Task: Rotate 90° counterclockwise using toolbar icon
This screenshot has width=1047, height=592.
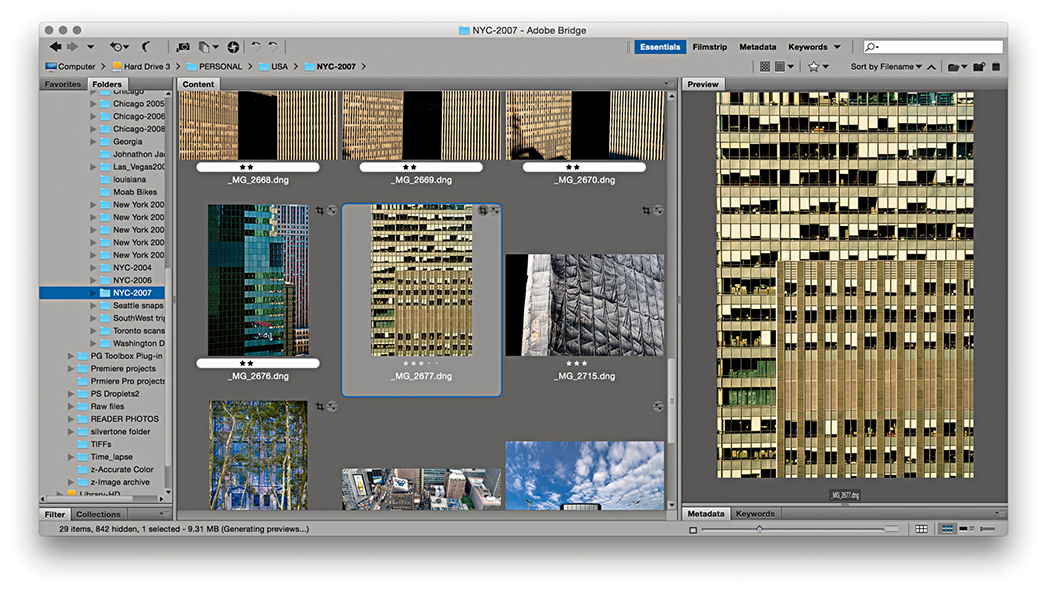Action: [256, 47]
